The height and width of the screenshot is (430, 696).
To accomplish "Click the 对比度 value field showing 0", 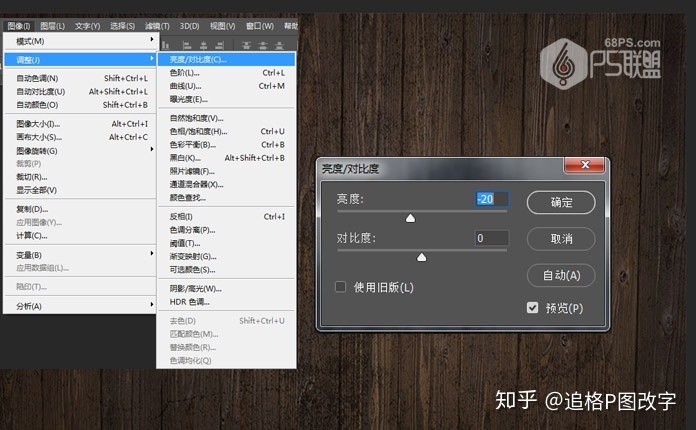I will (492, 238).
